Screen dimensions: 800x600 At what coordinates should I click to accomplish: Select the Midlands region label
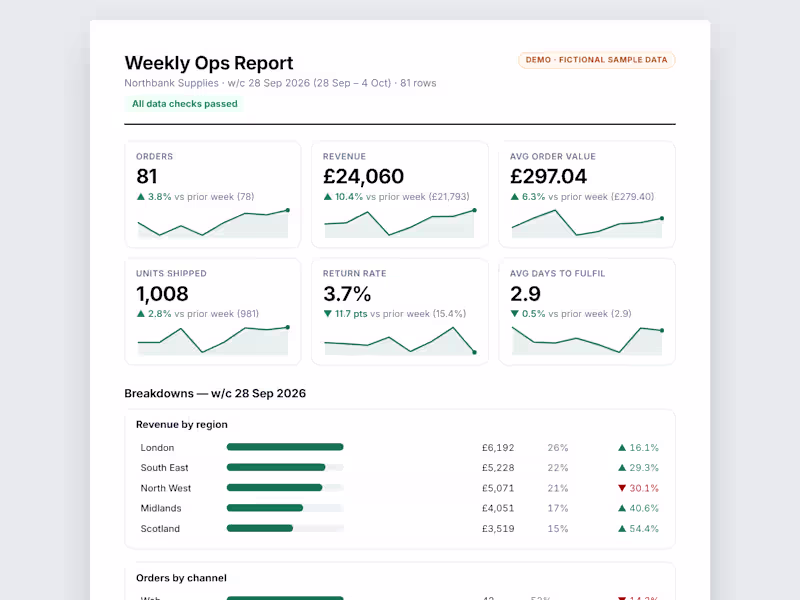161,508
